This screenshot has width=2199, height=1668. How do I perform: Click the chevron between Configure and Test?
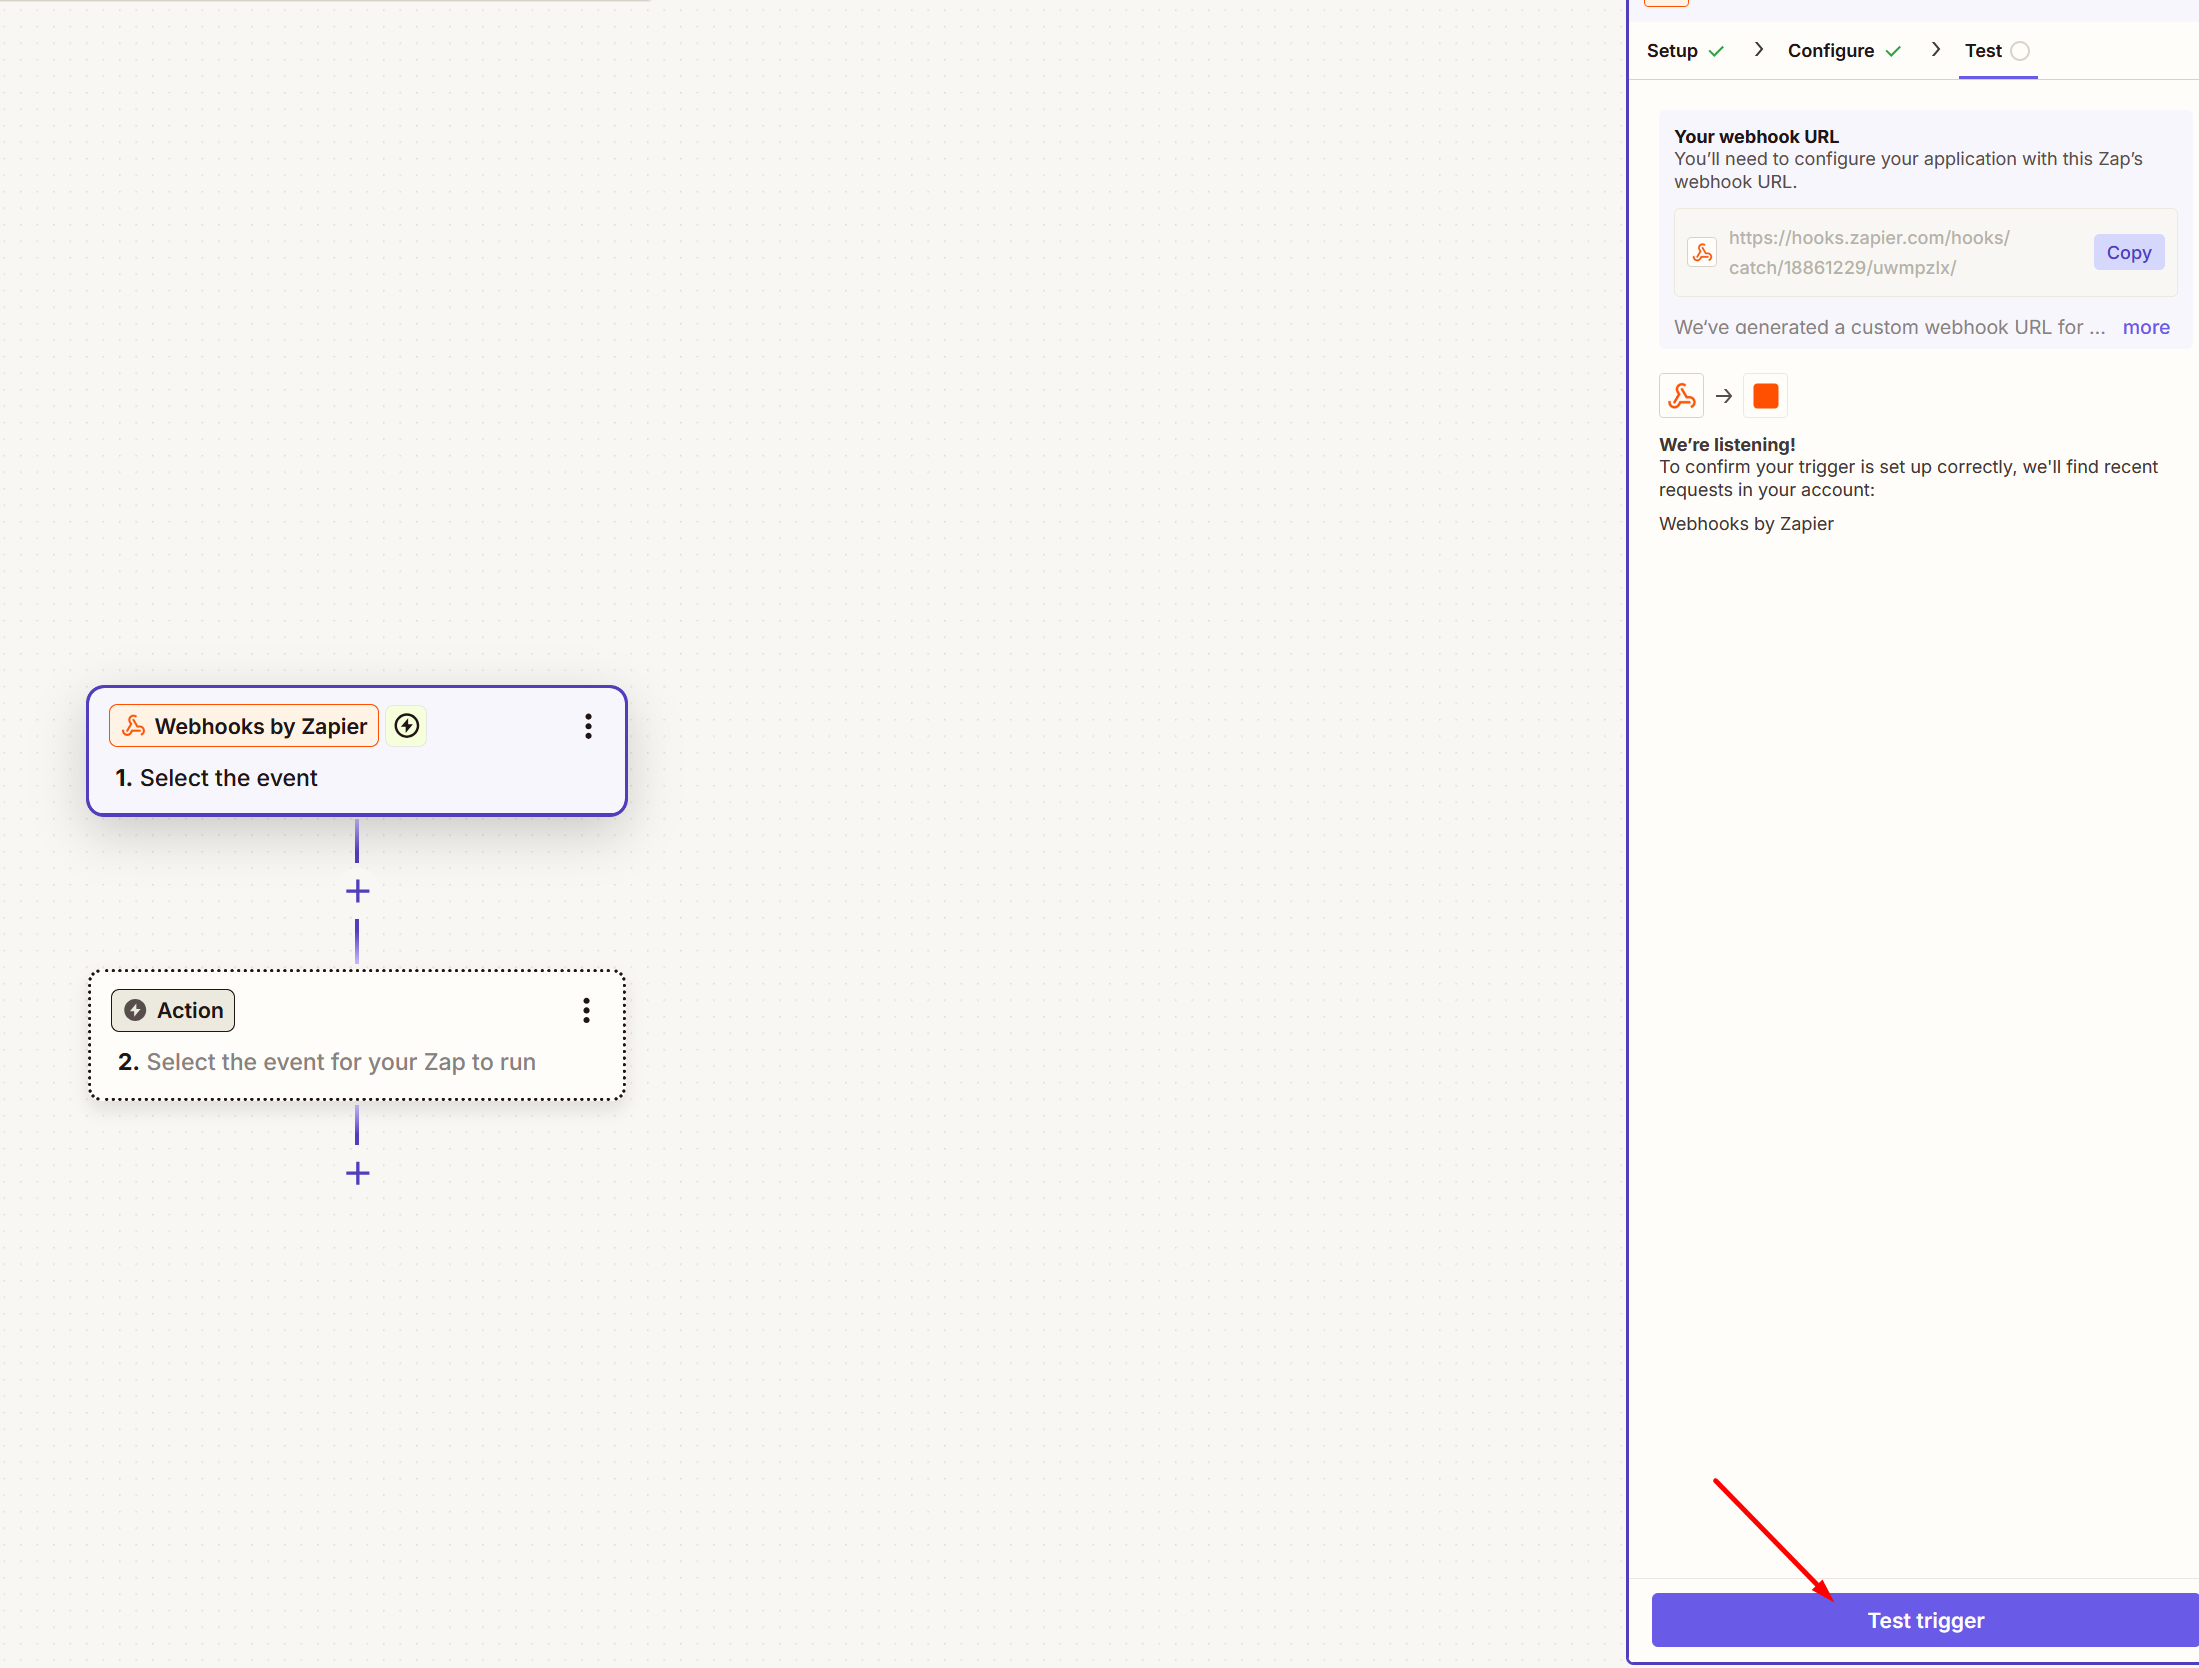tap(1935, 50)
